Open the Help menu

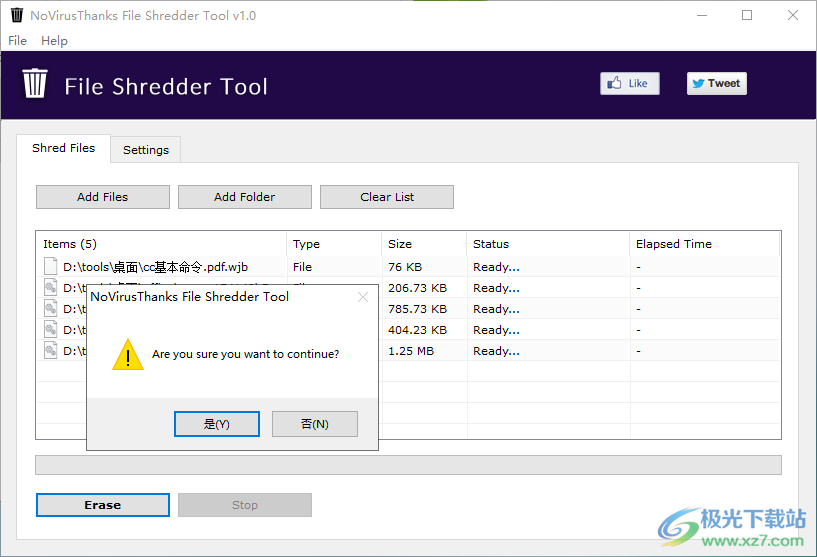54,41
